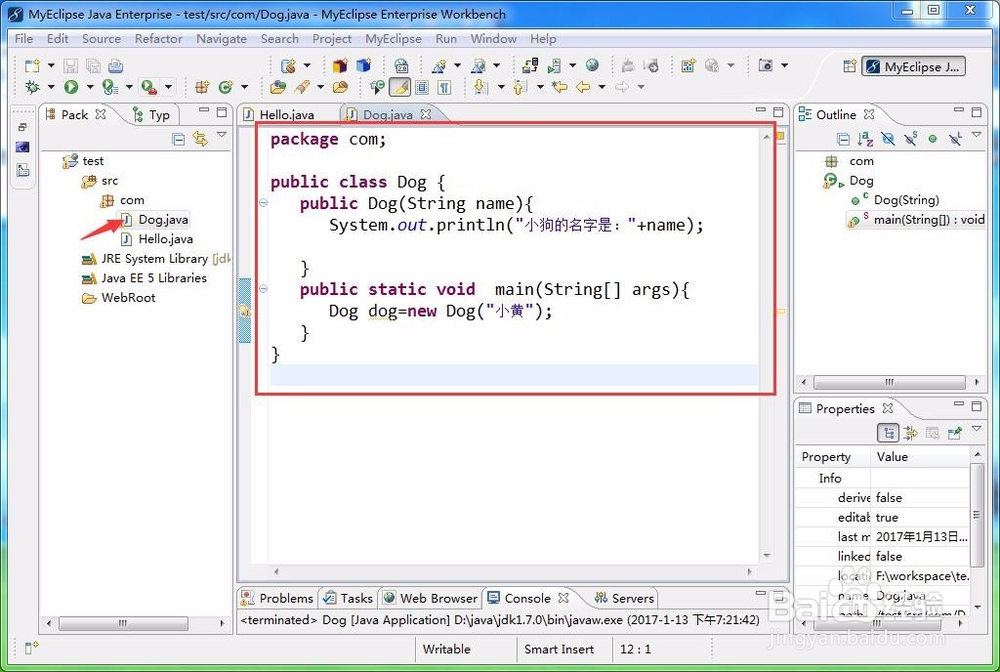Click the New Java Package icon
This screenshot has width=1000, height=672.
tap(202, 87)
